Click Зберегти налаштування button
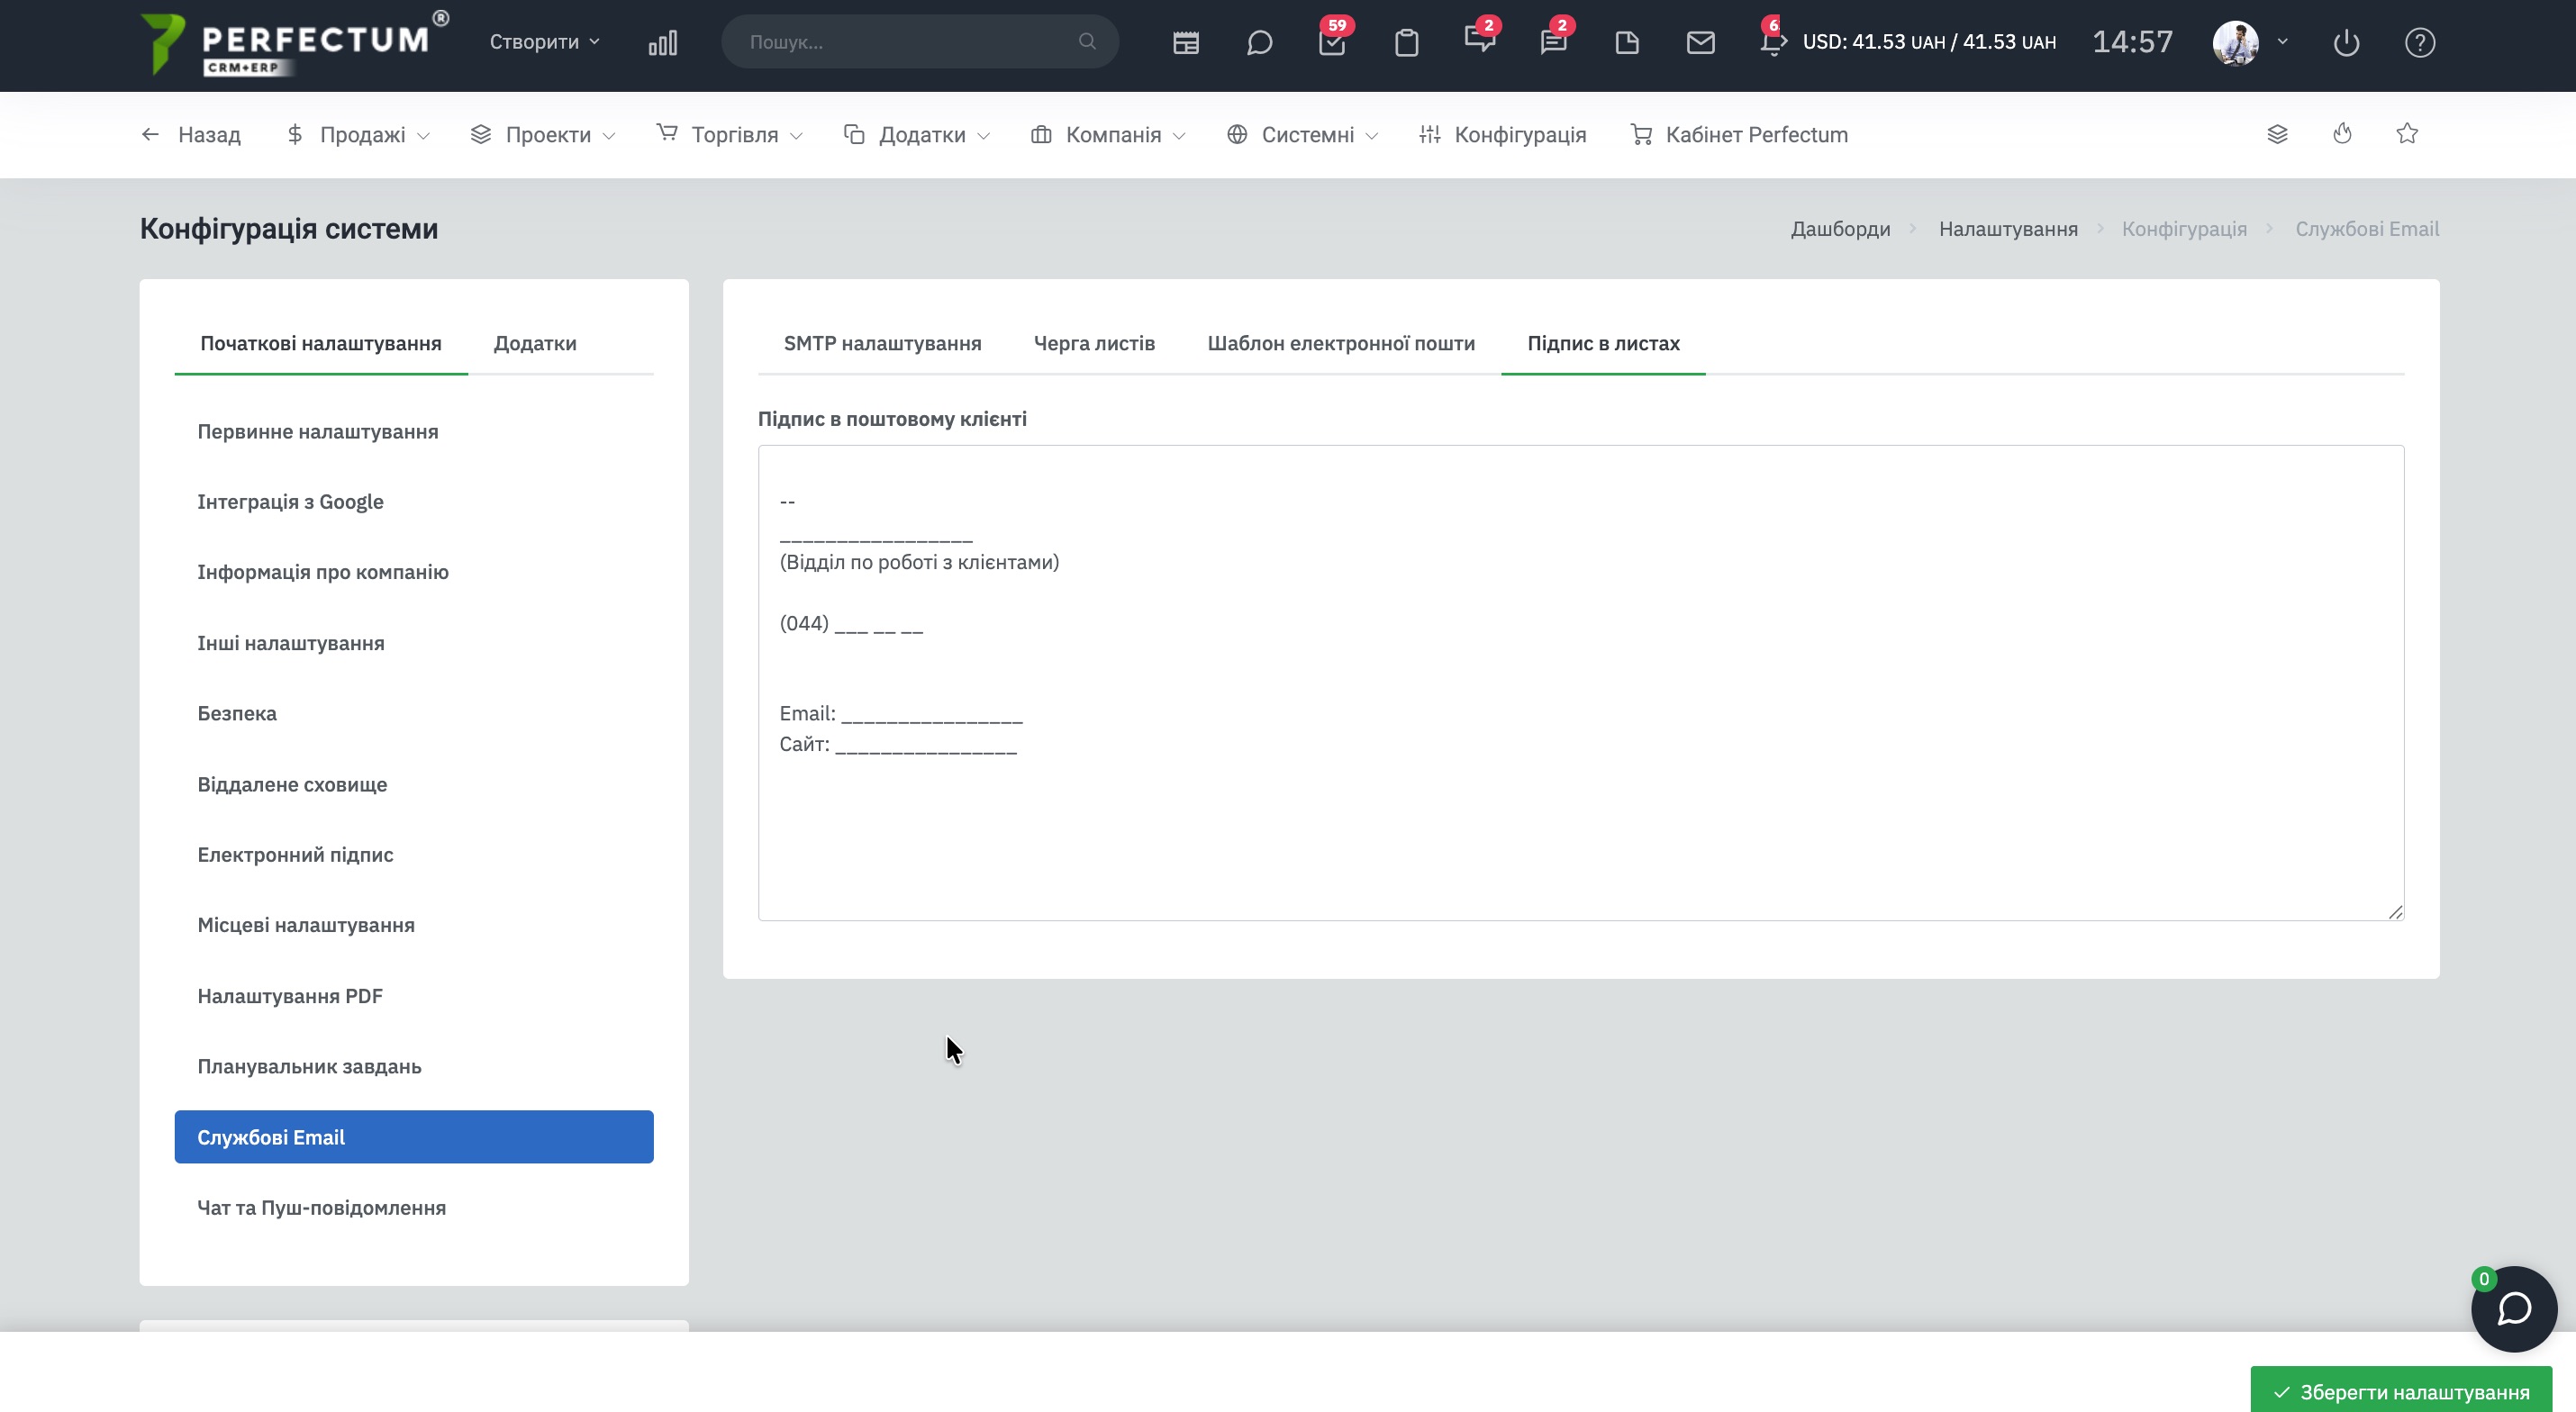Viewport: 2576px width, 1412px height. click(2401, 1391)
